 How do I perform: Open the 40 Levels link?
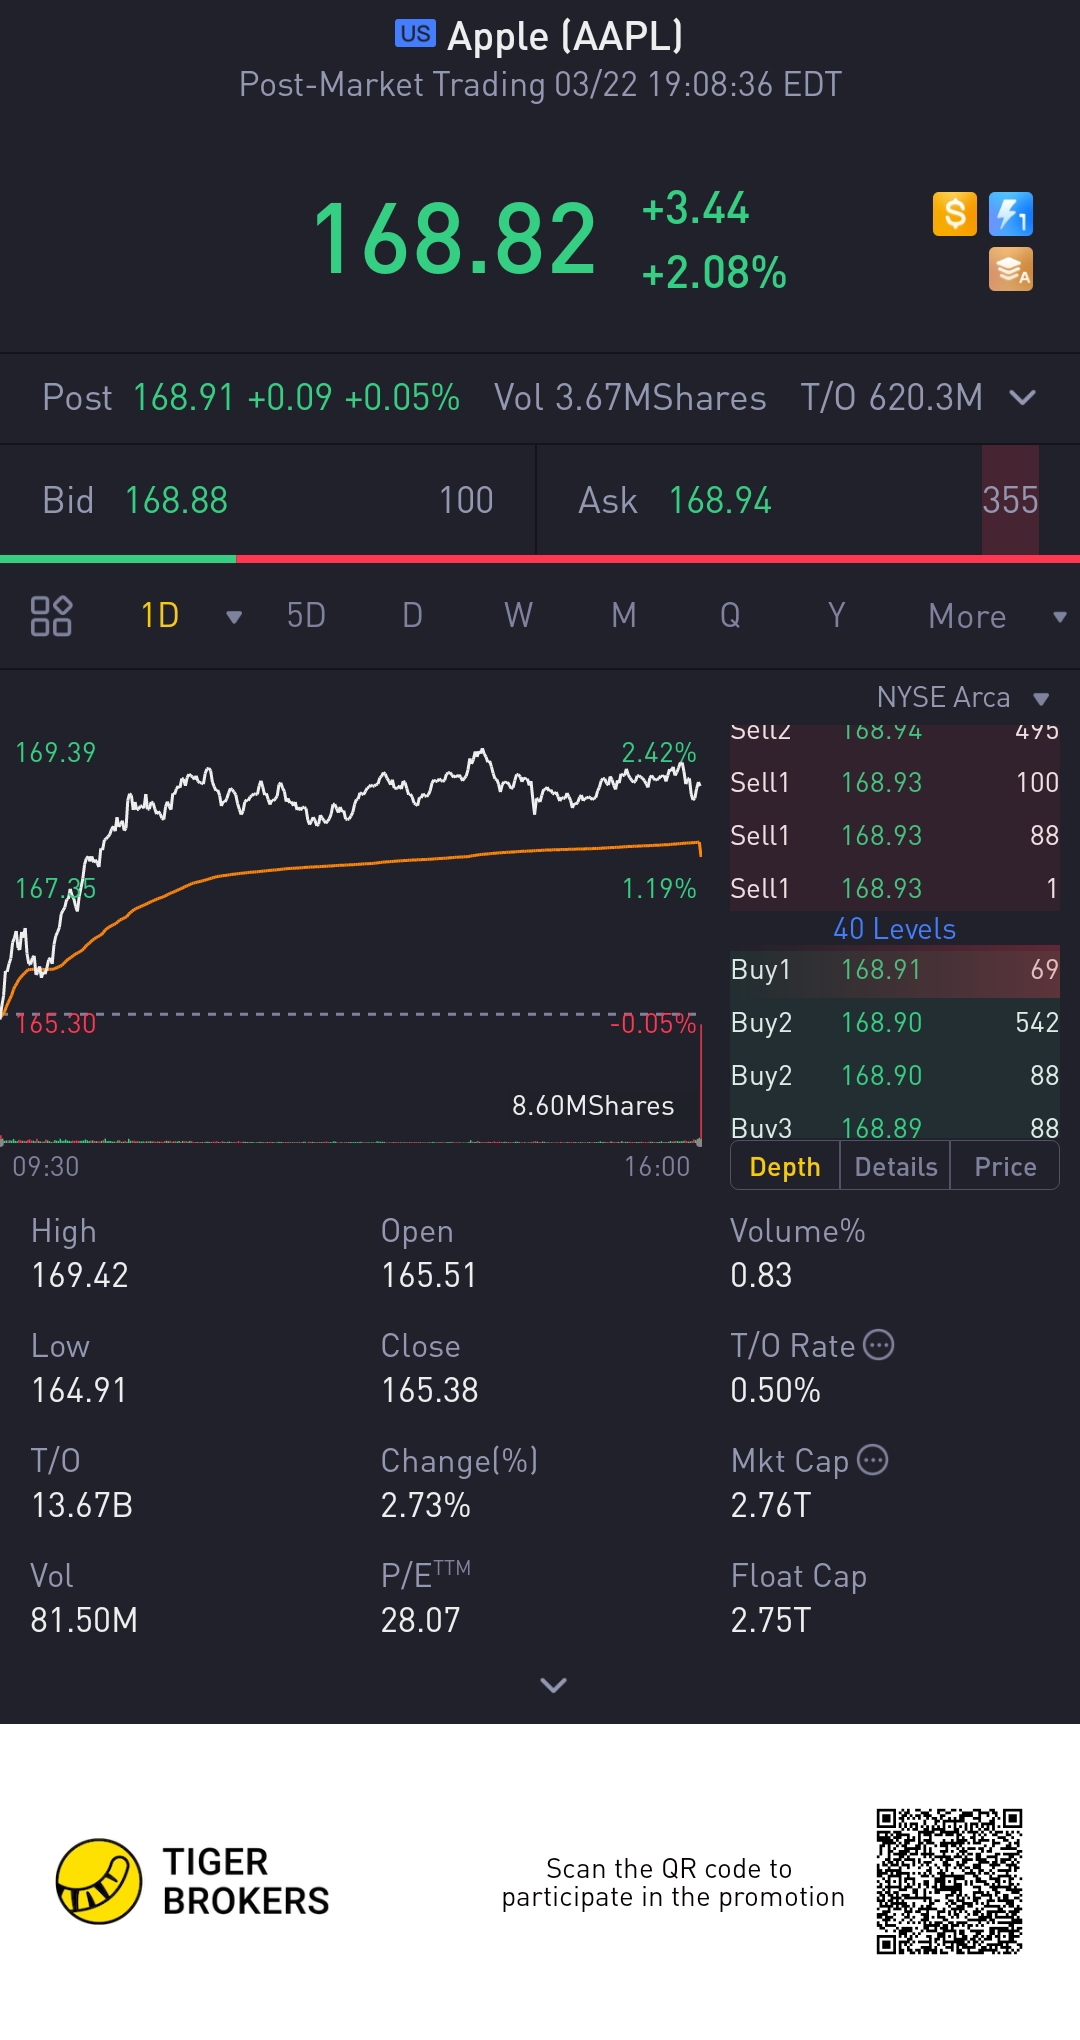click(894, 929)
